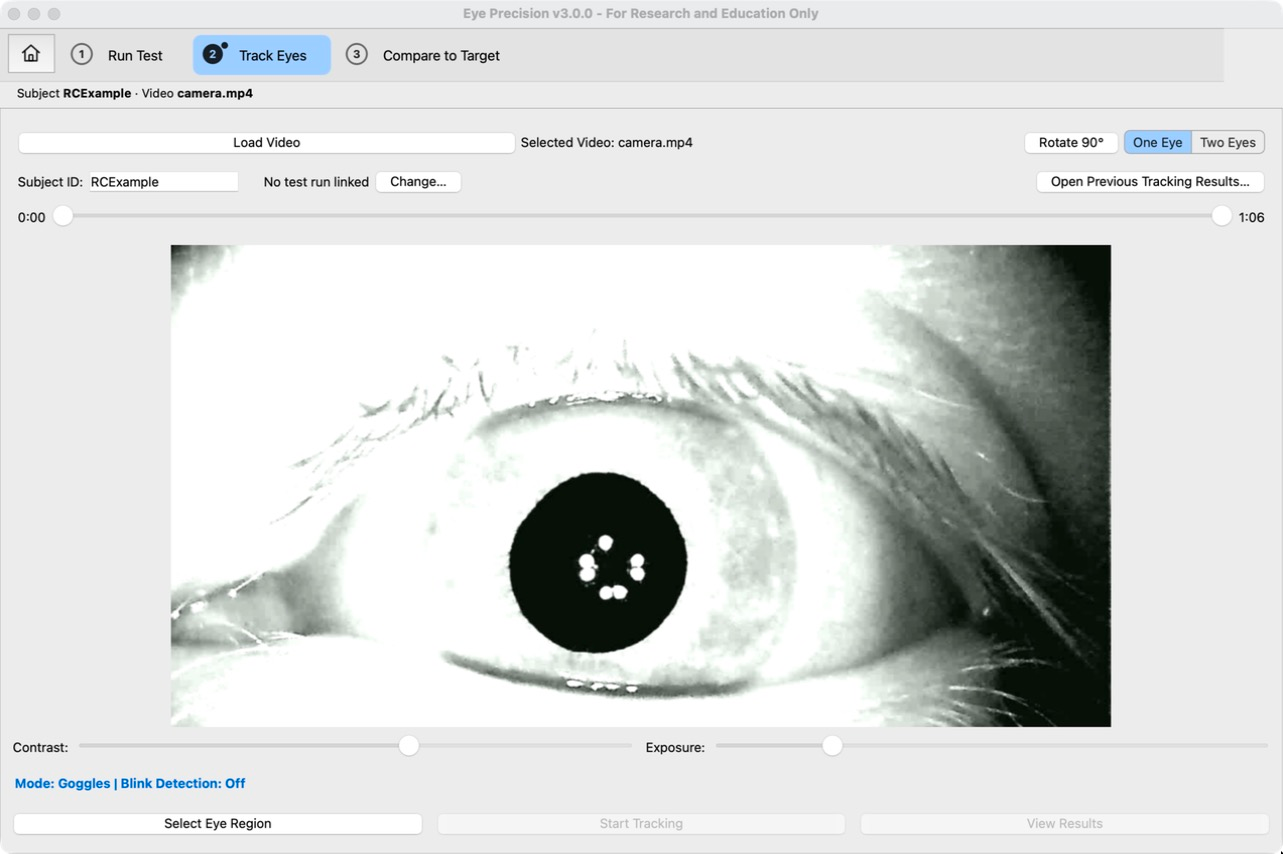The image size is (1283, 854).
Task: Click the Subject RCExample header text
Action: 74,93
